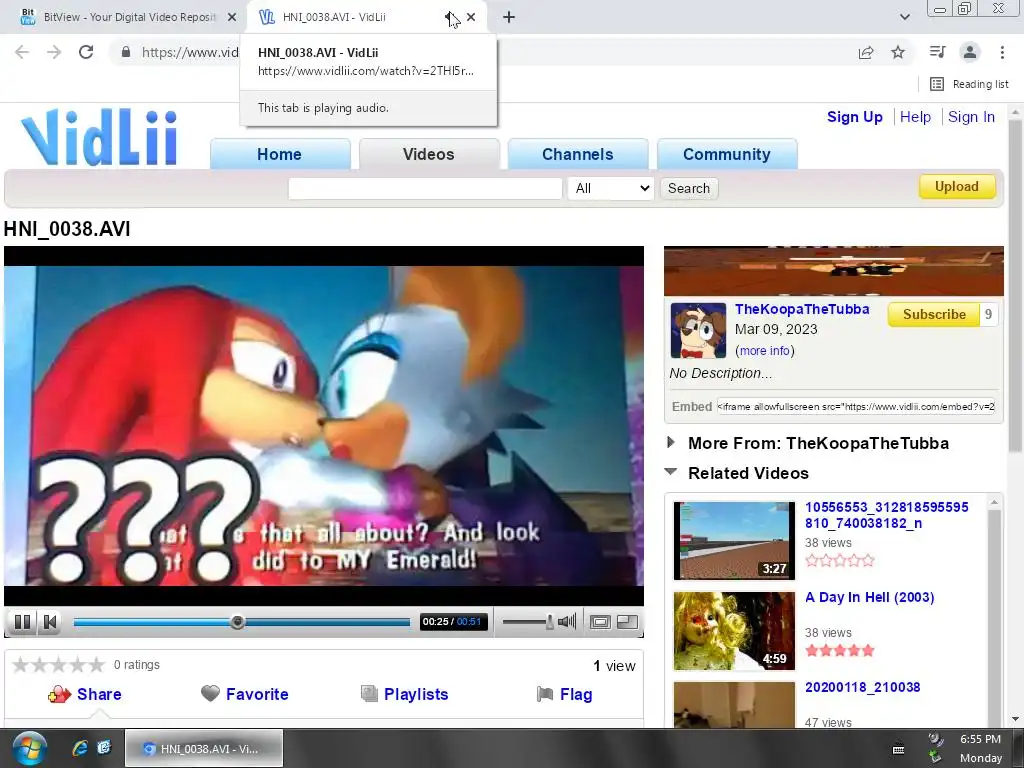Close the BitView browser tab
The width and height of the screenshot is (1024, 768).
(x=232, y=17)
